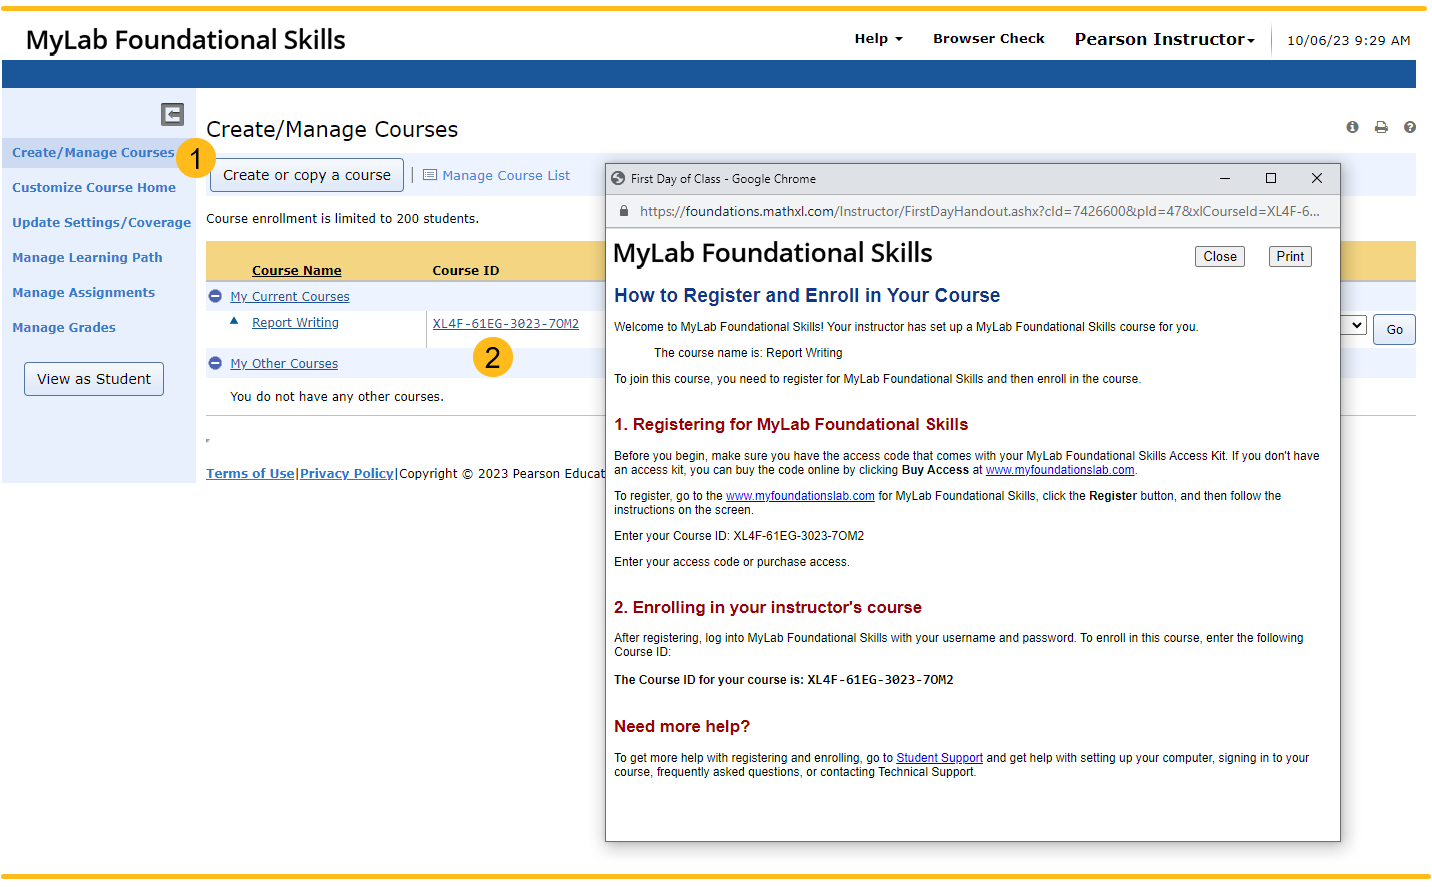
Task: Click Close button in handout popup
Action: (x=1219, y=256)
